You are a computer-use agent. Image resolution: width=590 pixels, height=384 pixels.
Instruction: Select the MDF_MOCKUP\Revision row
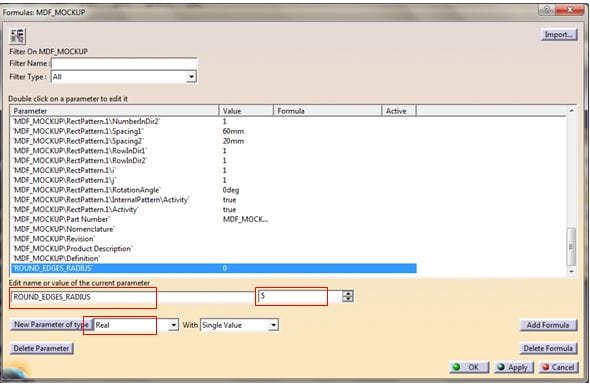213,239
